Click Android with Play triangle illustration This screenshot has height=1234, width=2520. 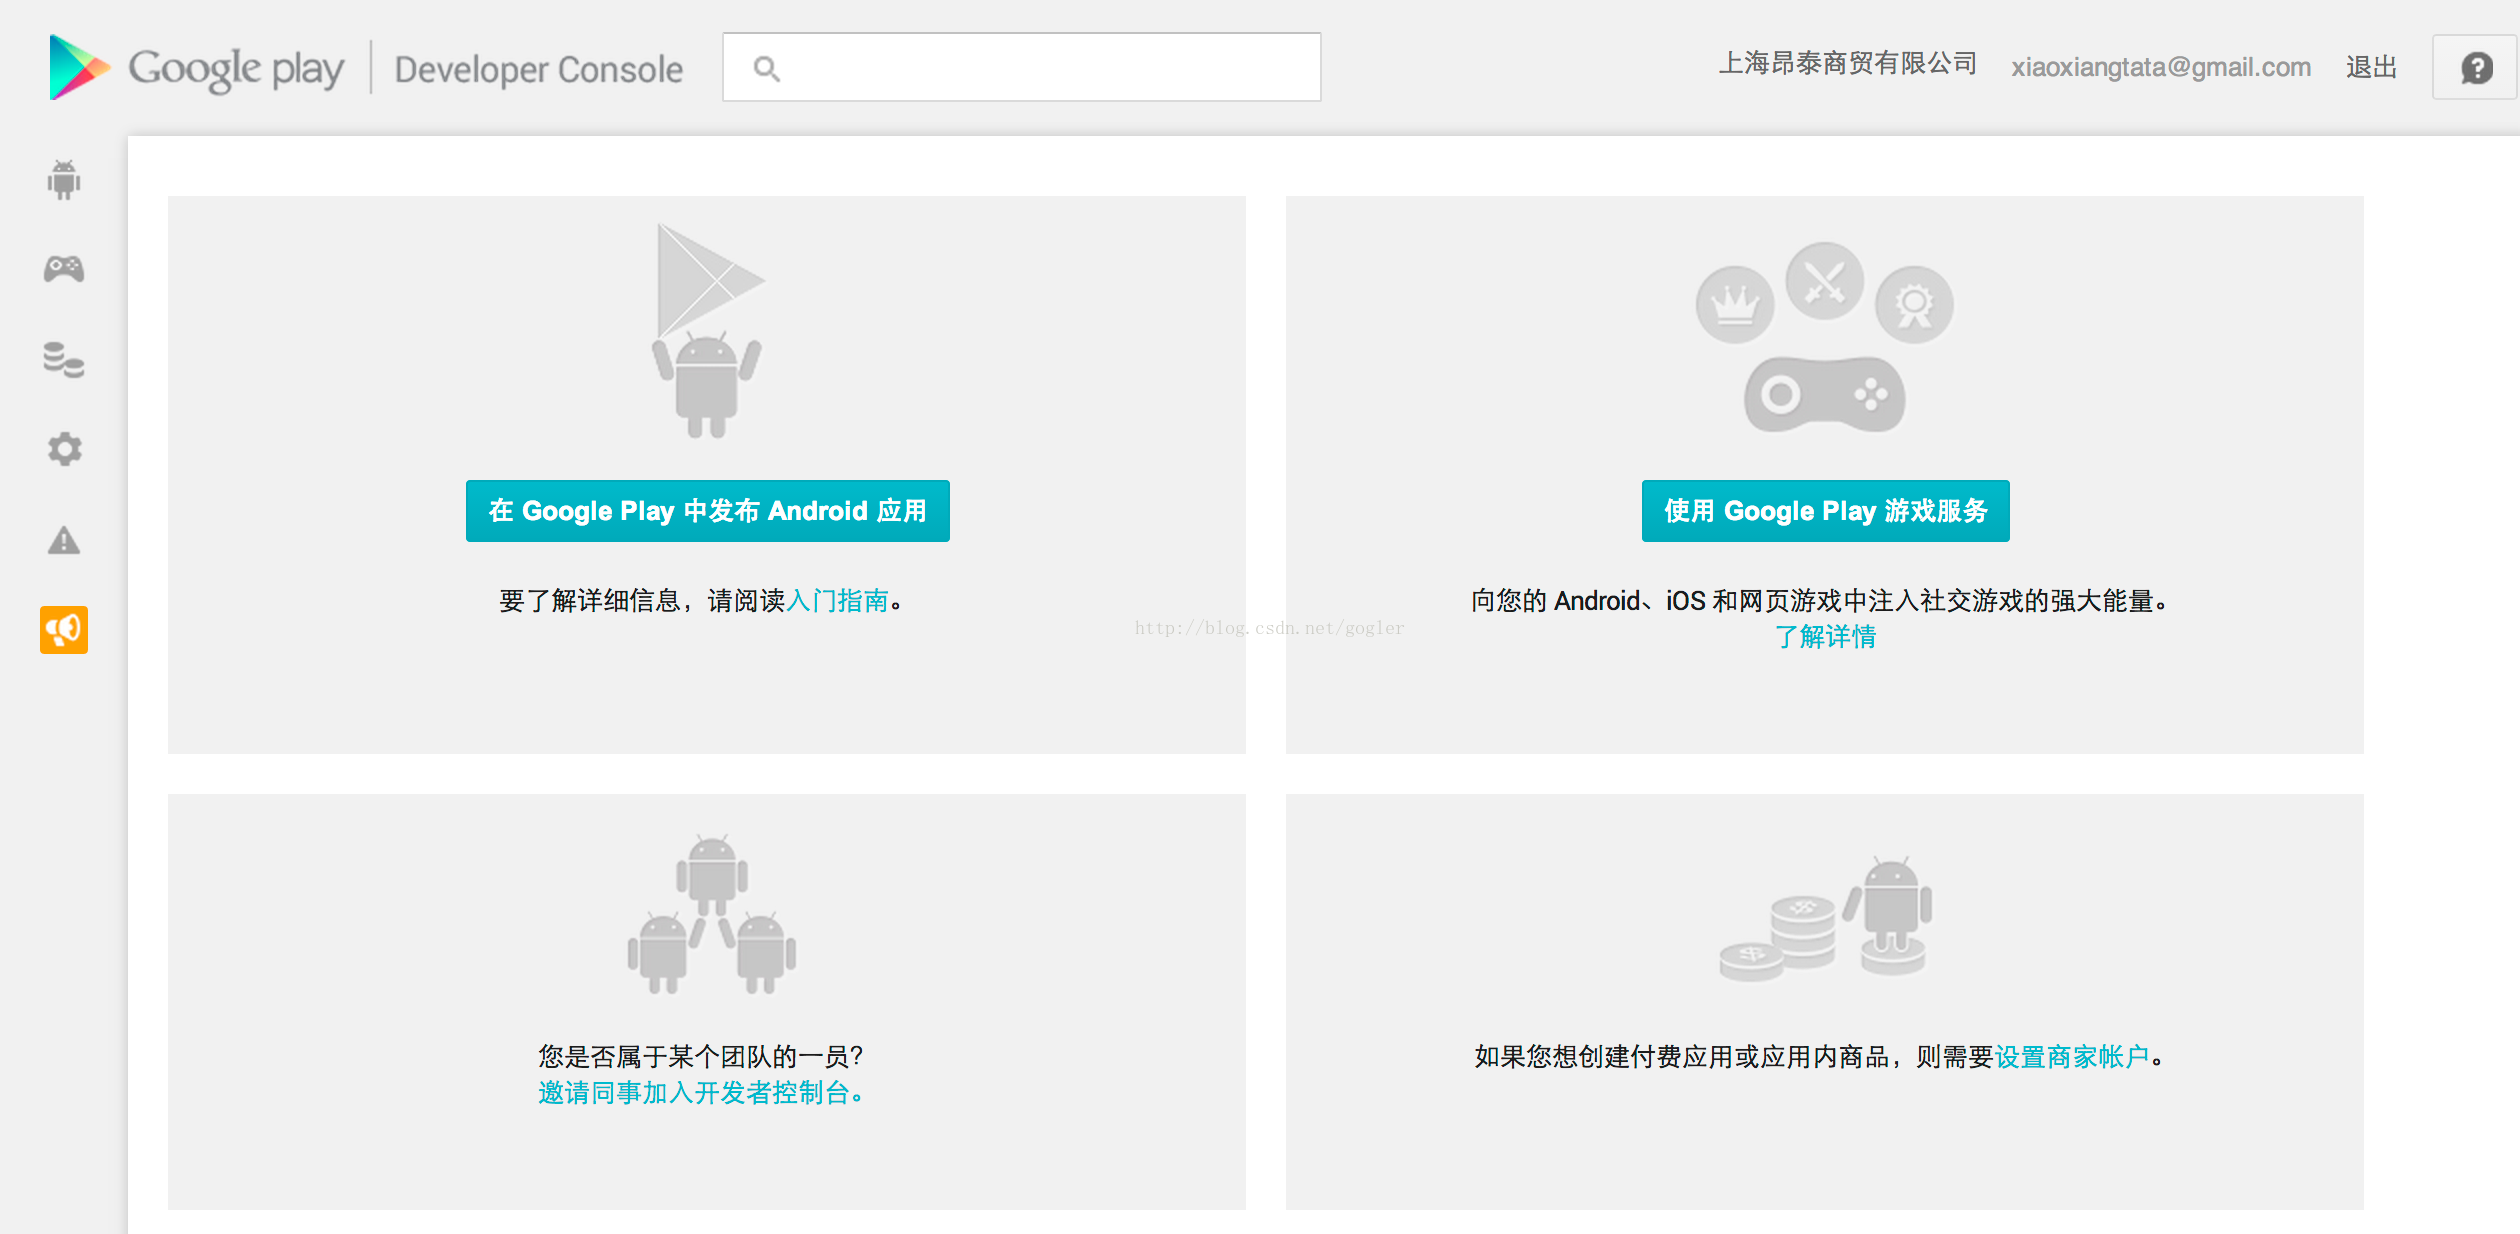pyautogui.click(x=708, y=330)
